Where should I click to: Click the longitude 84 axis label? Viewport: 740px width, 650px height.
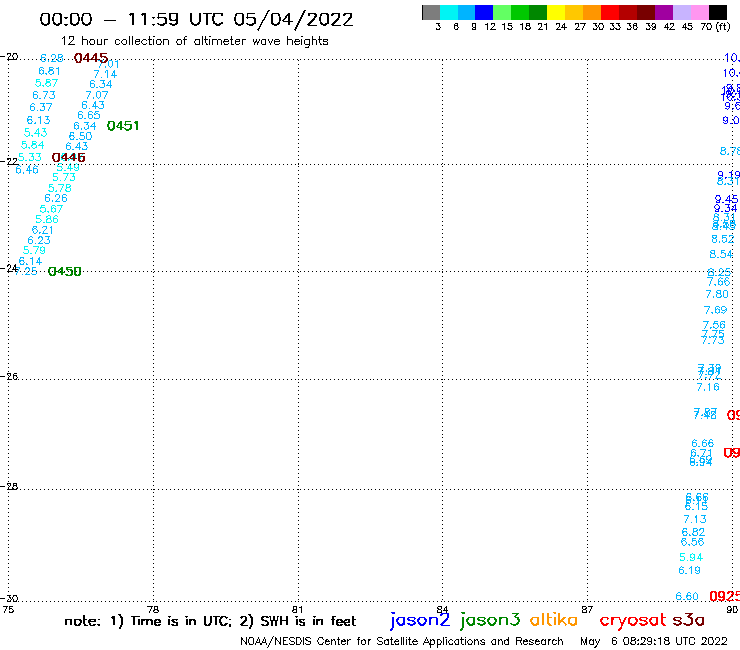pyautogui.click(x=442, y=609)
